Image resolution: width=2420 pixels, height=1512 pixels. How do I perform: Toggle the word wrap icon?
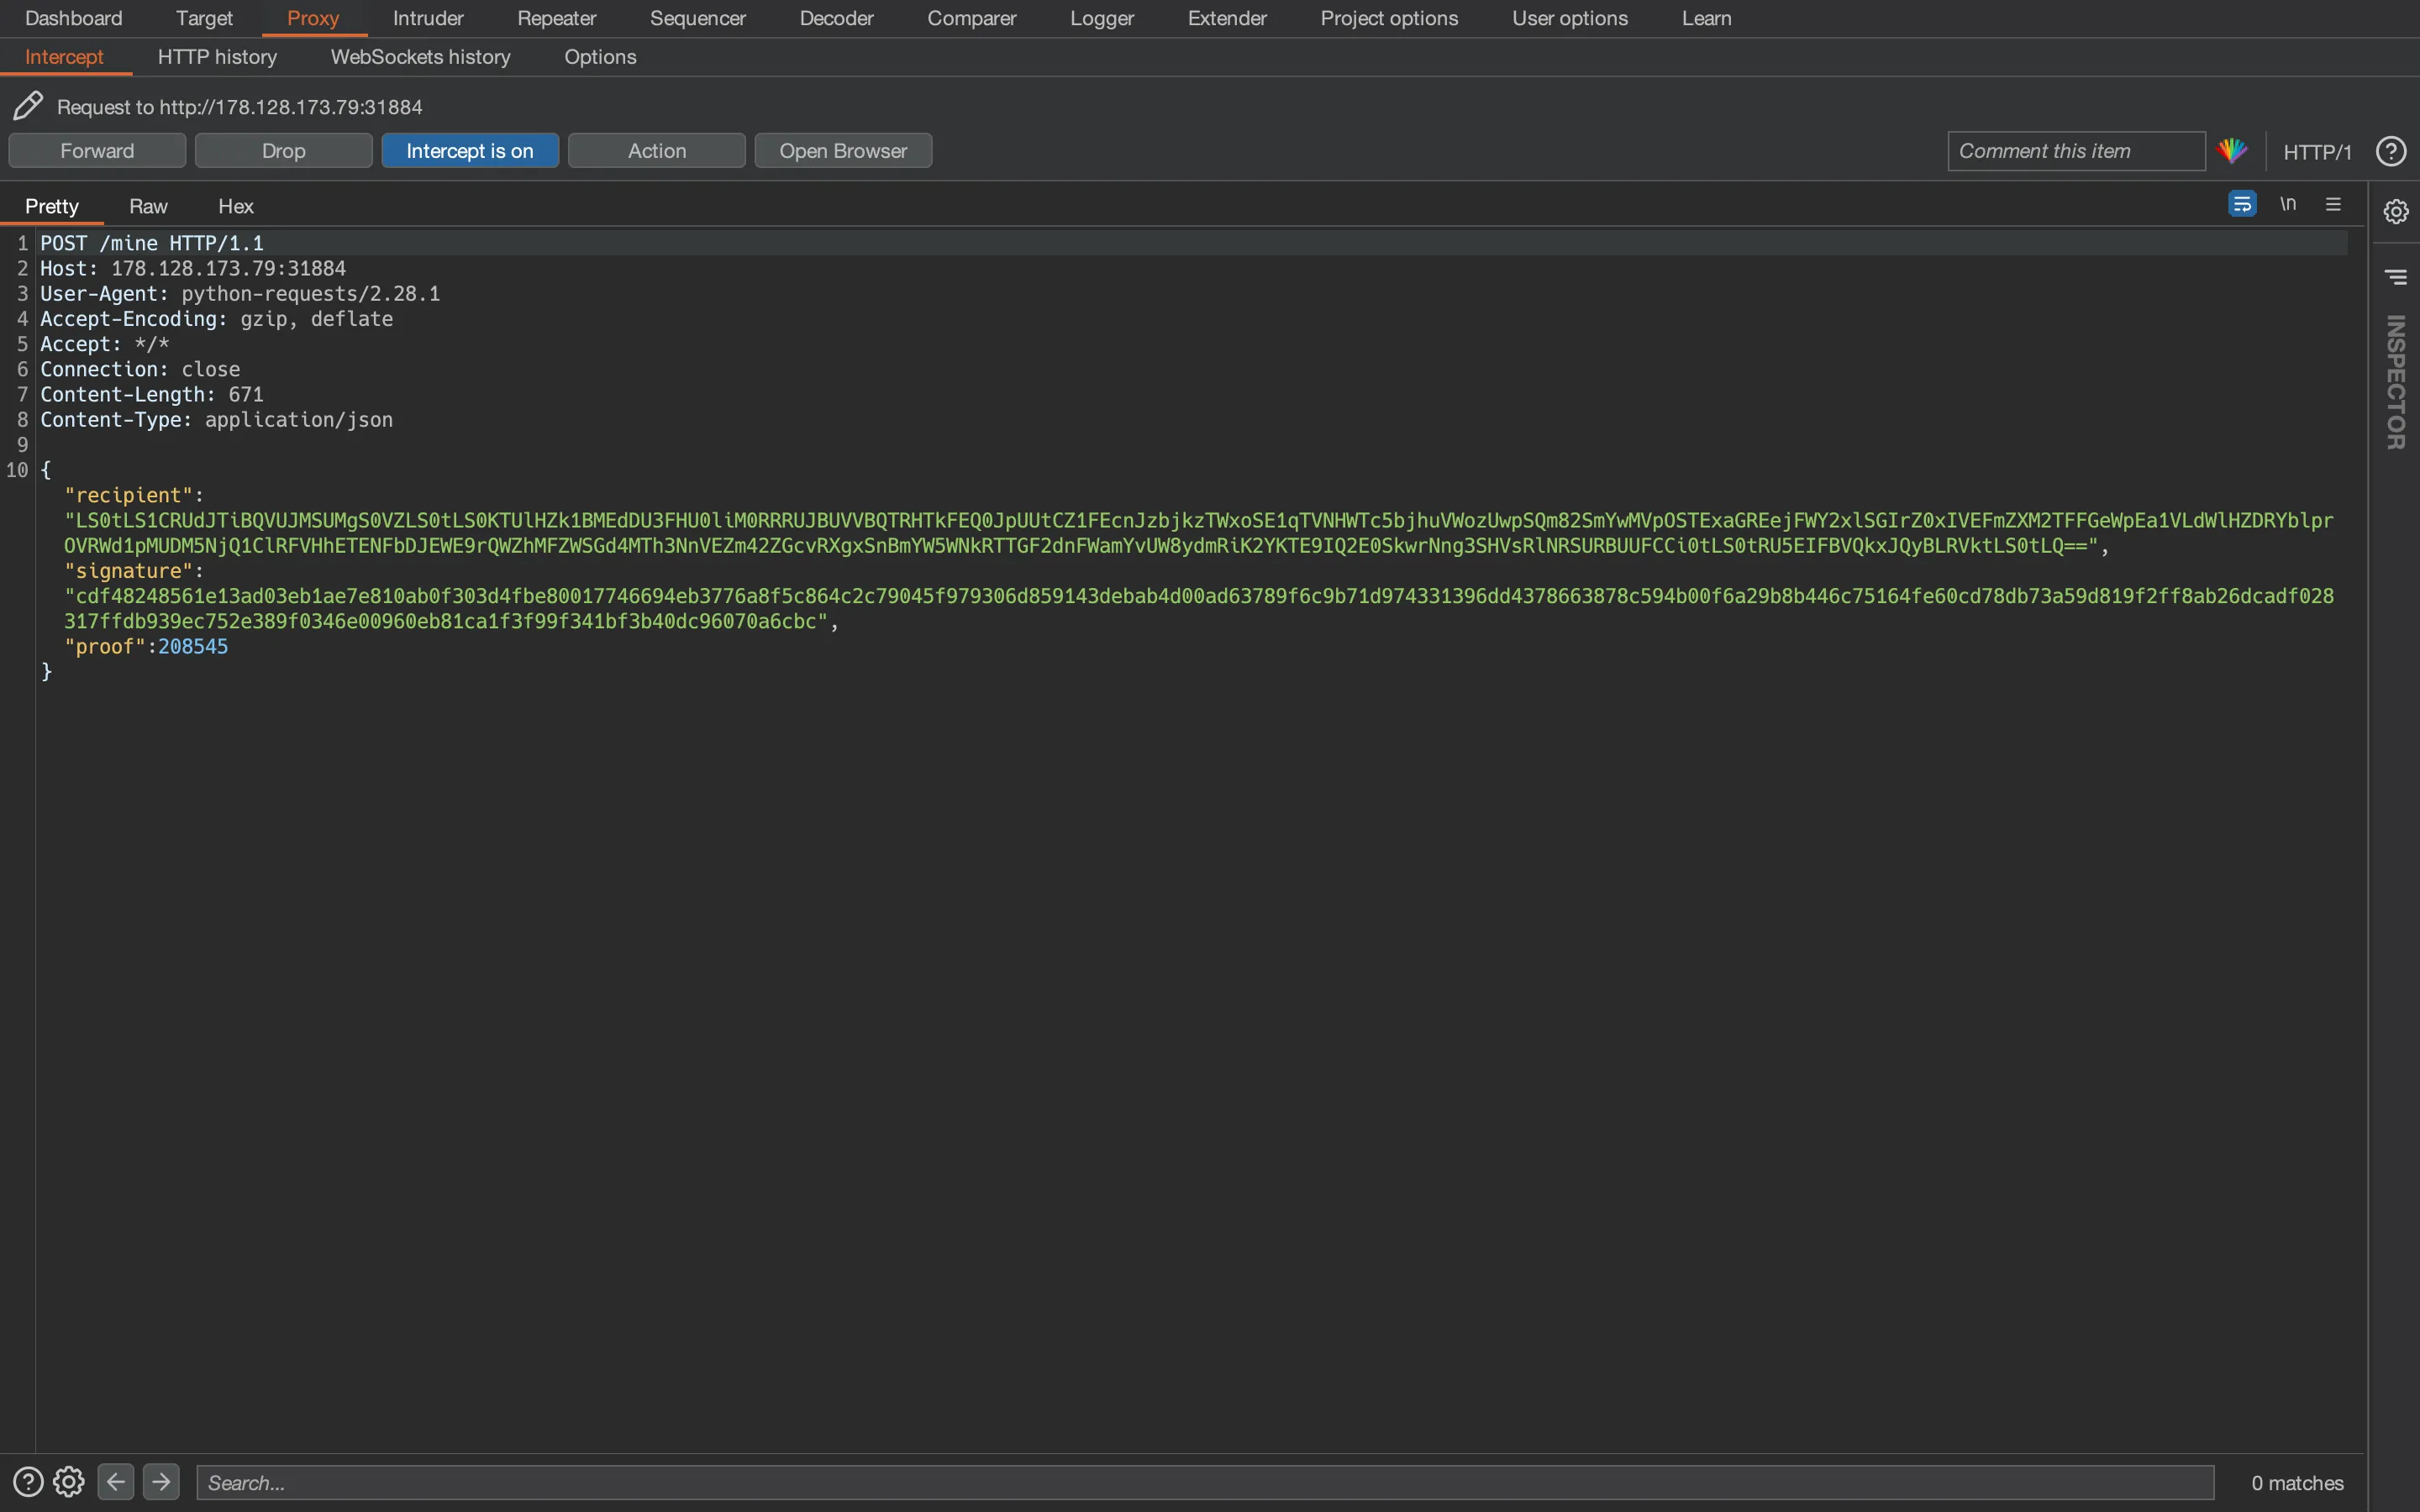(x=2242, y=204)
